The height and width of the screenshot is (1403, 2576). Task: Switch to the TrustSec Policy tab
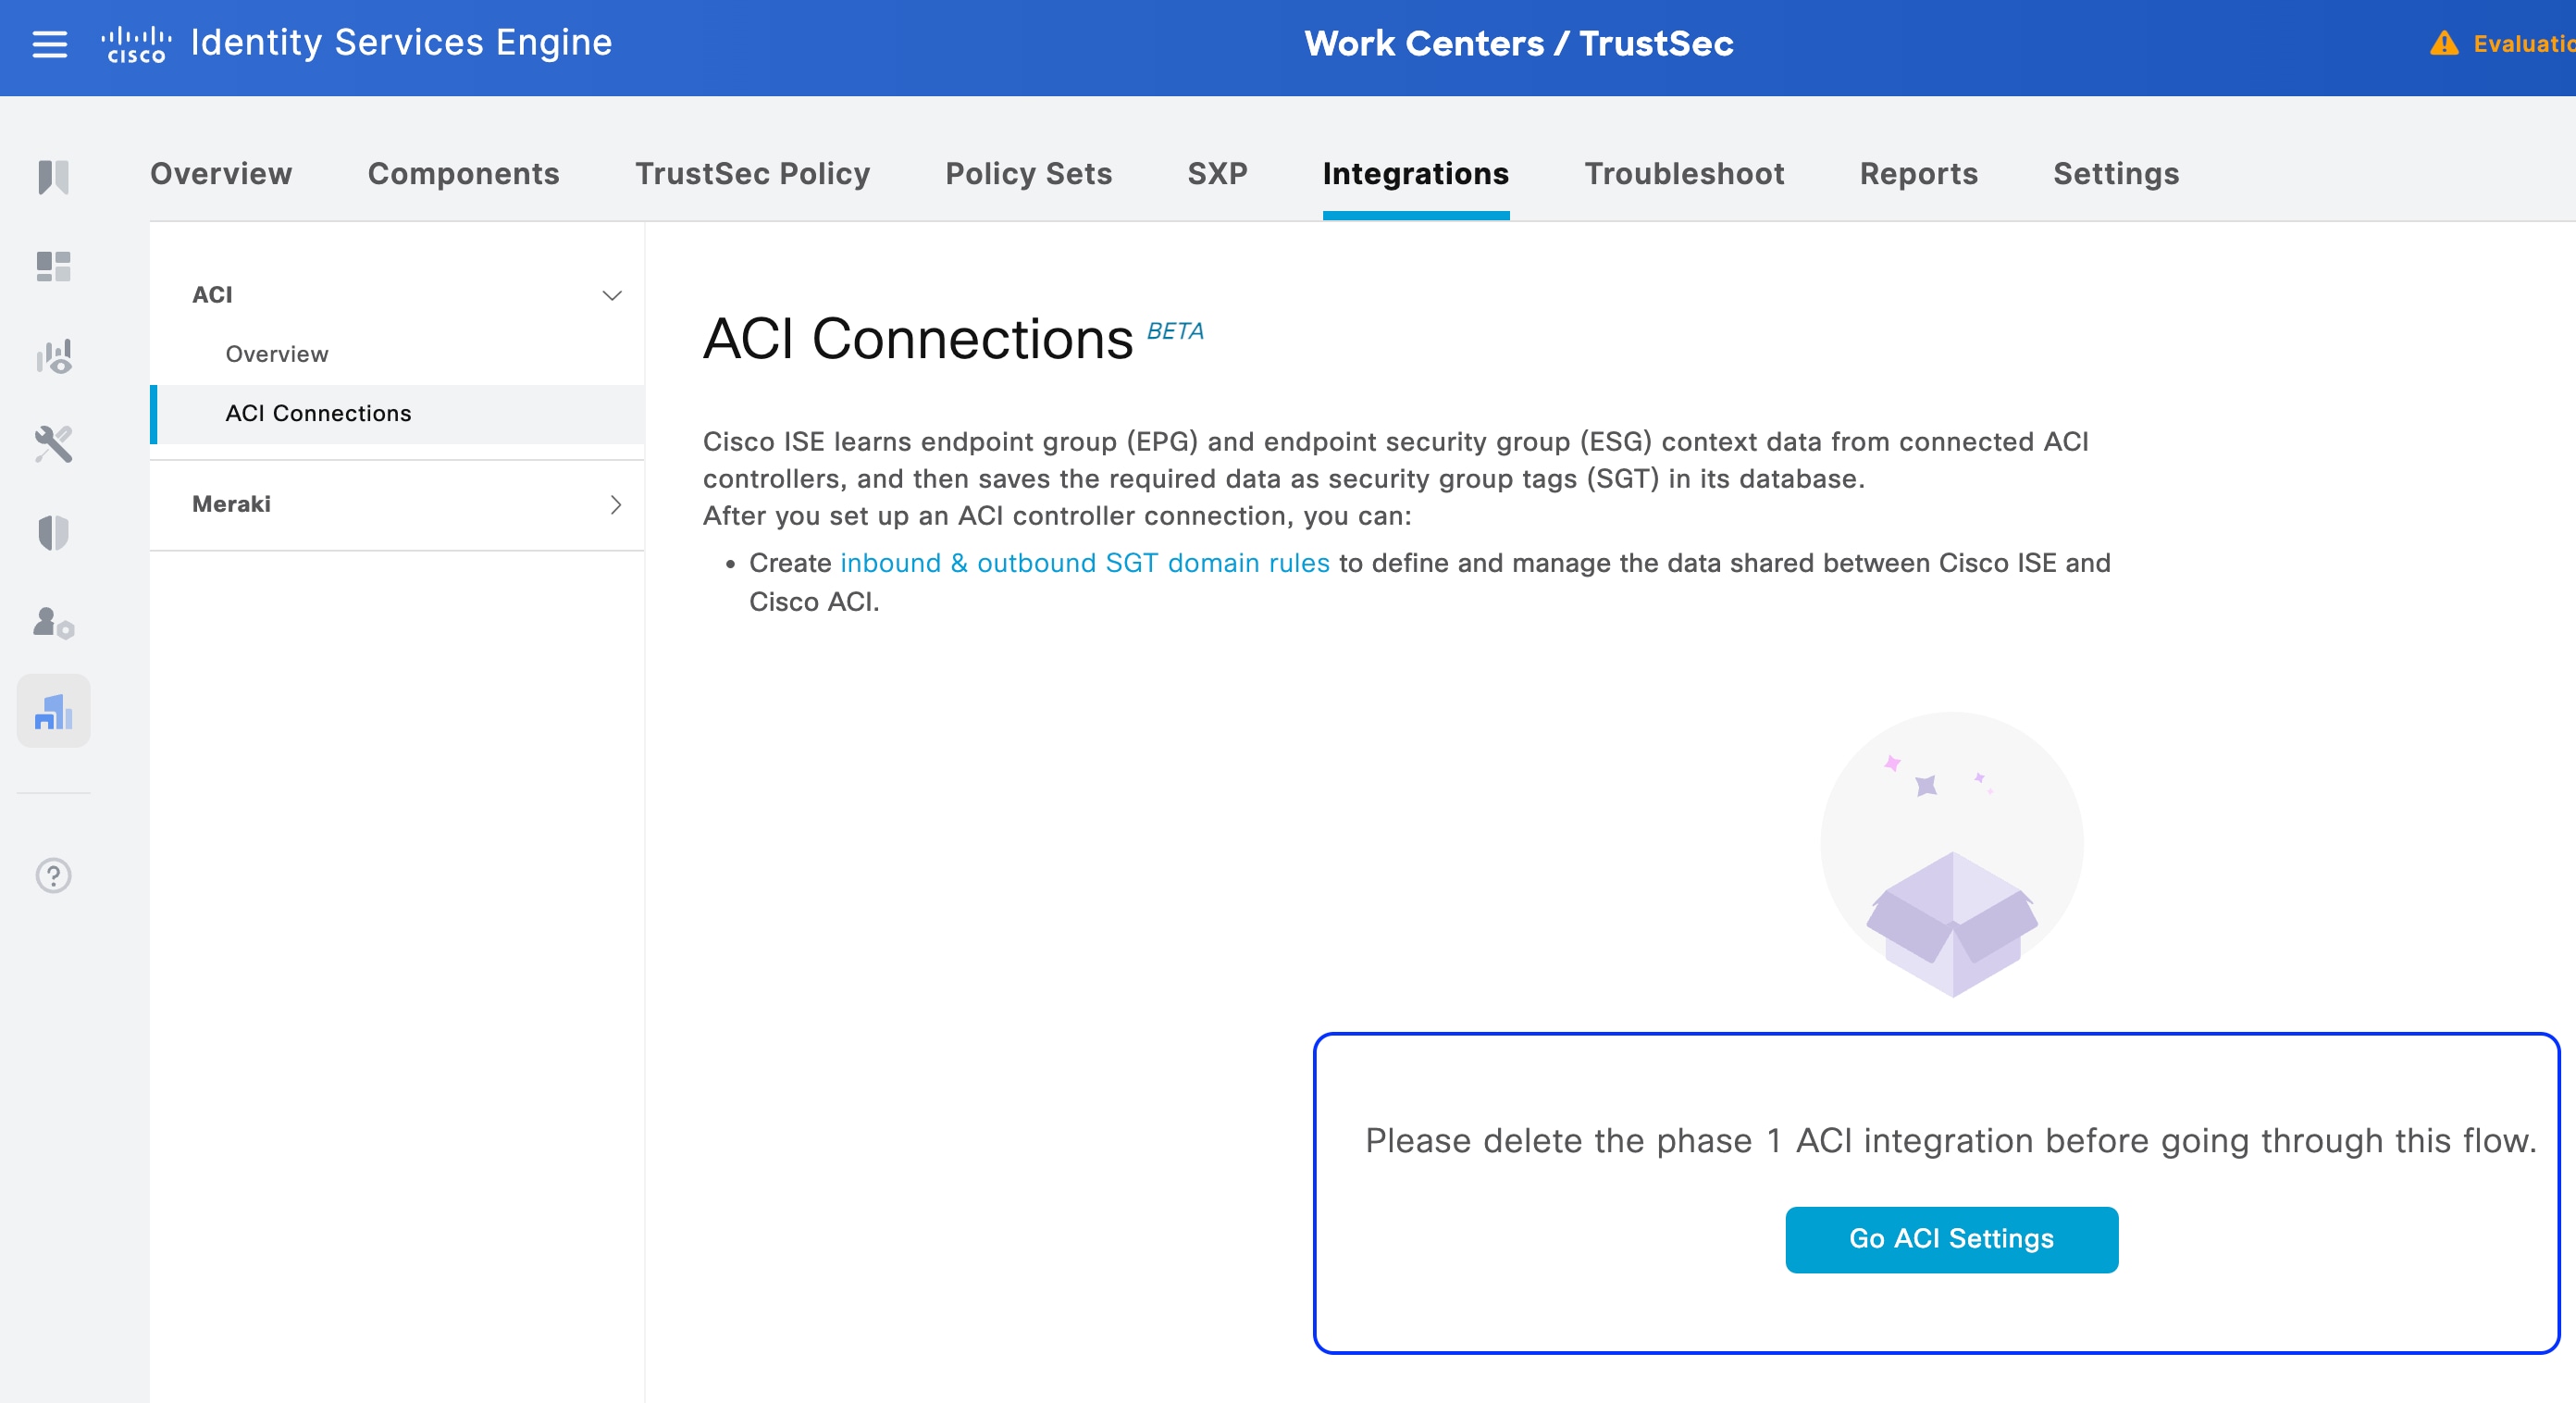[x=752, y=174]
